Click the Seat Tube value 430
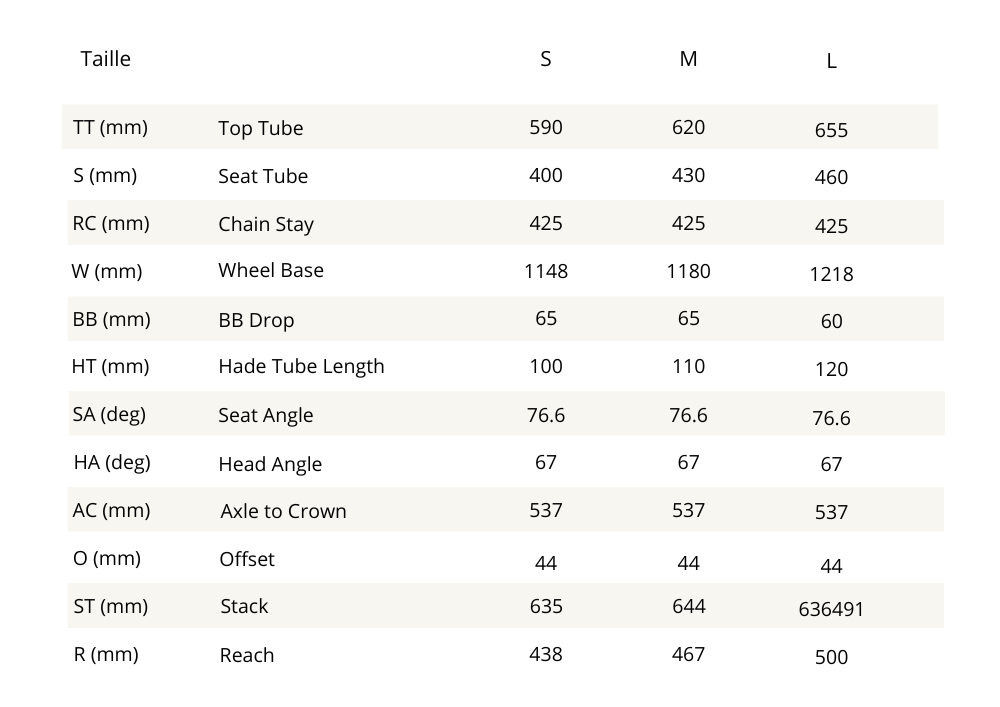The height and width of the screenshot is (707, 1000). (x=688, y=175)
